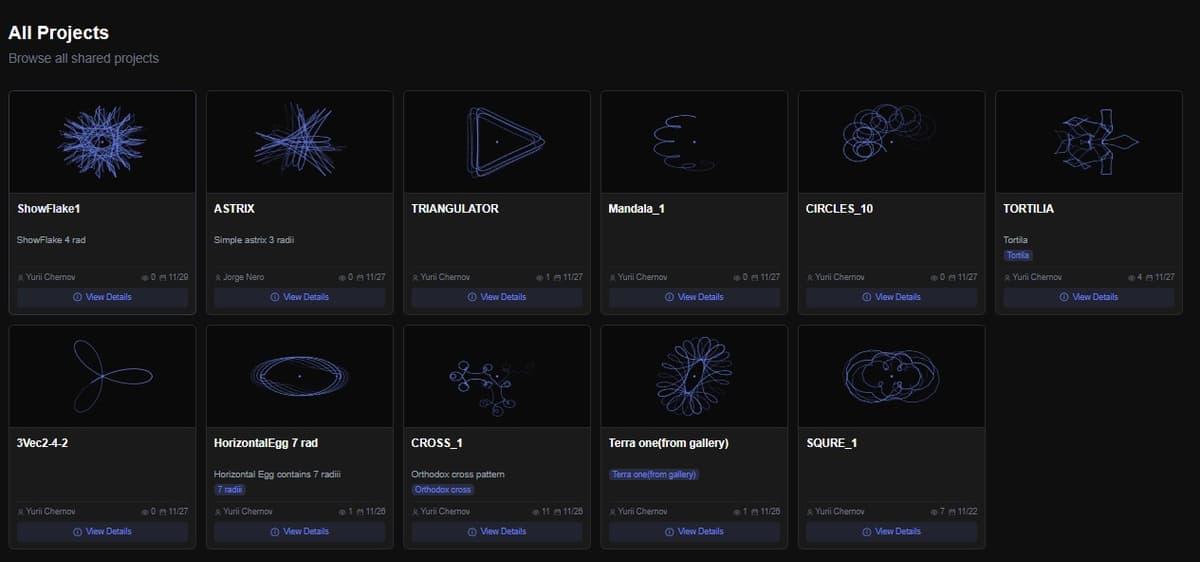
Task: Click the Terra one(from gallery) tag badge
Action: click(653, 474)
